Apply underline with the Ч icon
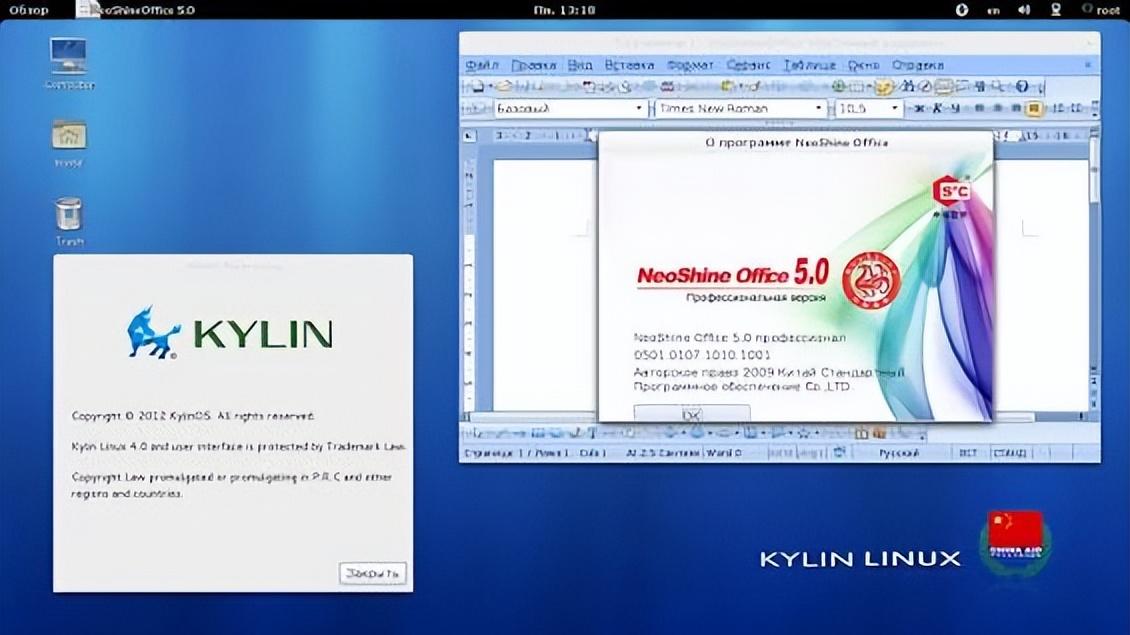The height and width of the screenshot is (635, 1130). click(x=955, y=108)
